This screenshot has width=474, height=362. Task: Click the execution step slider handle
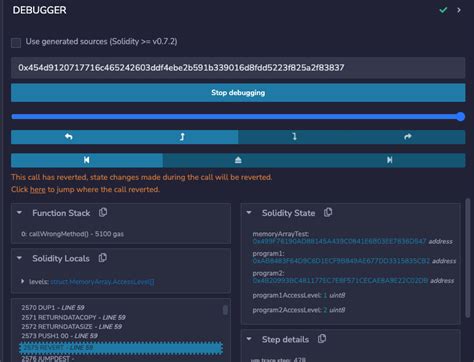pos(460,117)
